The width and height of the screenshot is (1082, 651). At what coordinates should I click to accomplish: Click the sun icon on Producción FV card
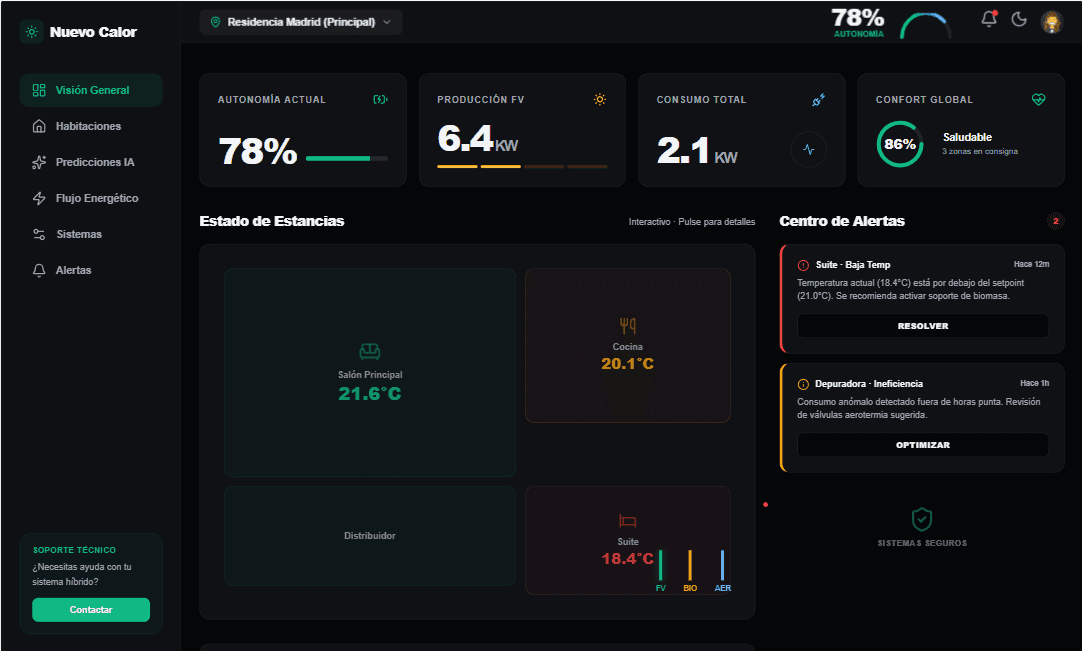coord(600,99)
